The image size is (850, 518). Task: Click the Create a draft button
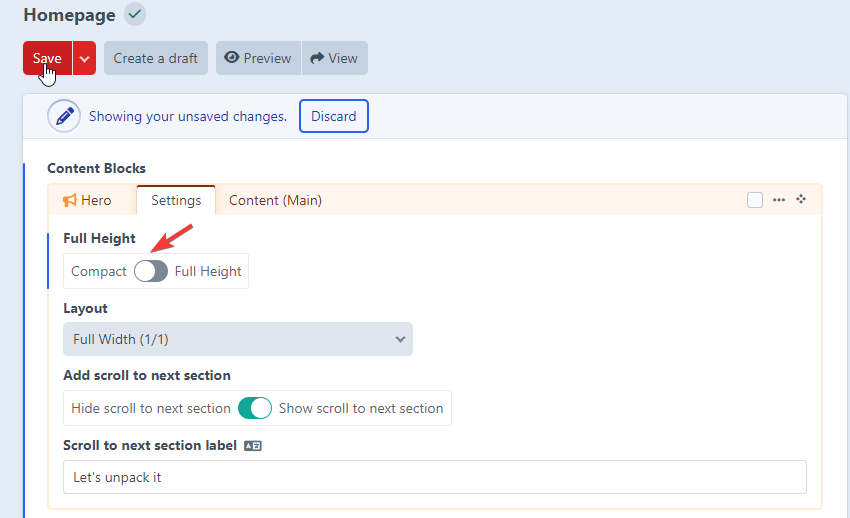coord(155,58)
